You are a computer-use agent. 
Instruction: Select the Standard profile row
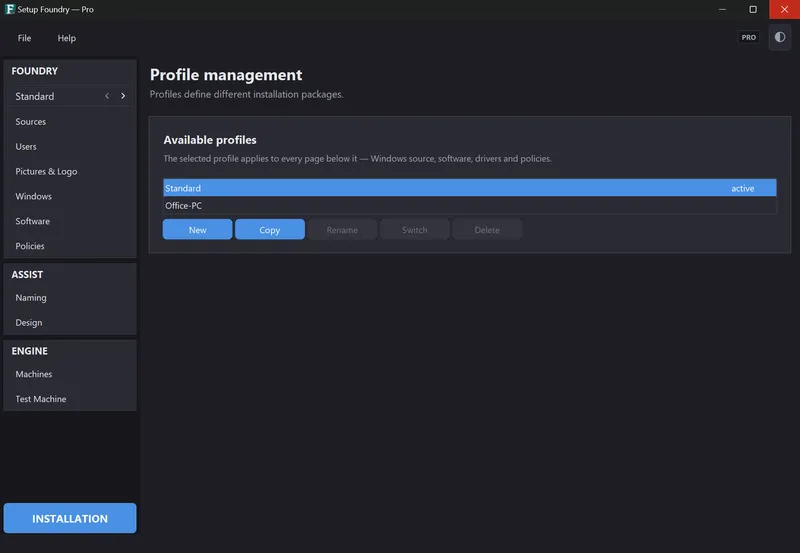(469, 188)
